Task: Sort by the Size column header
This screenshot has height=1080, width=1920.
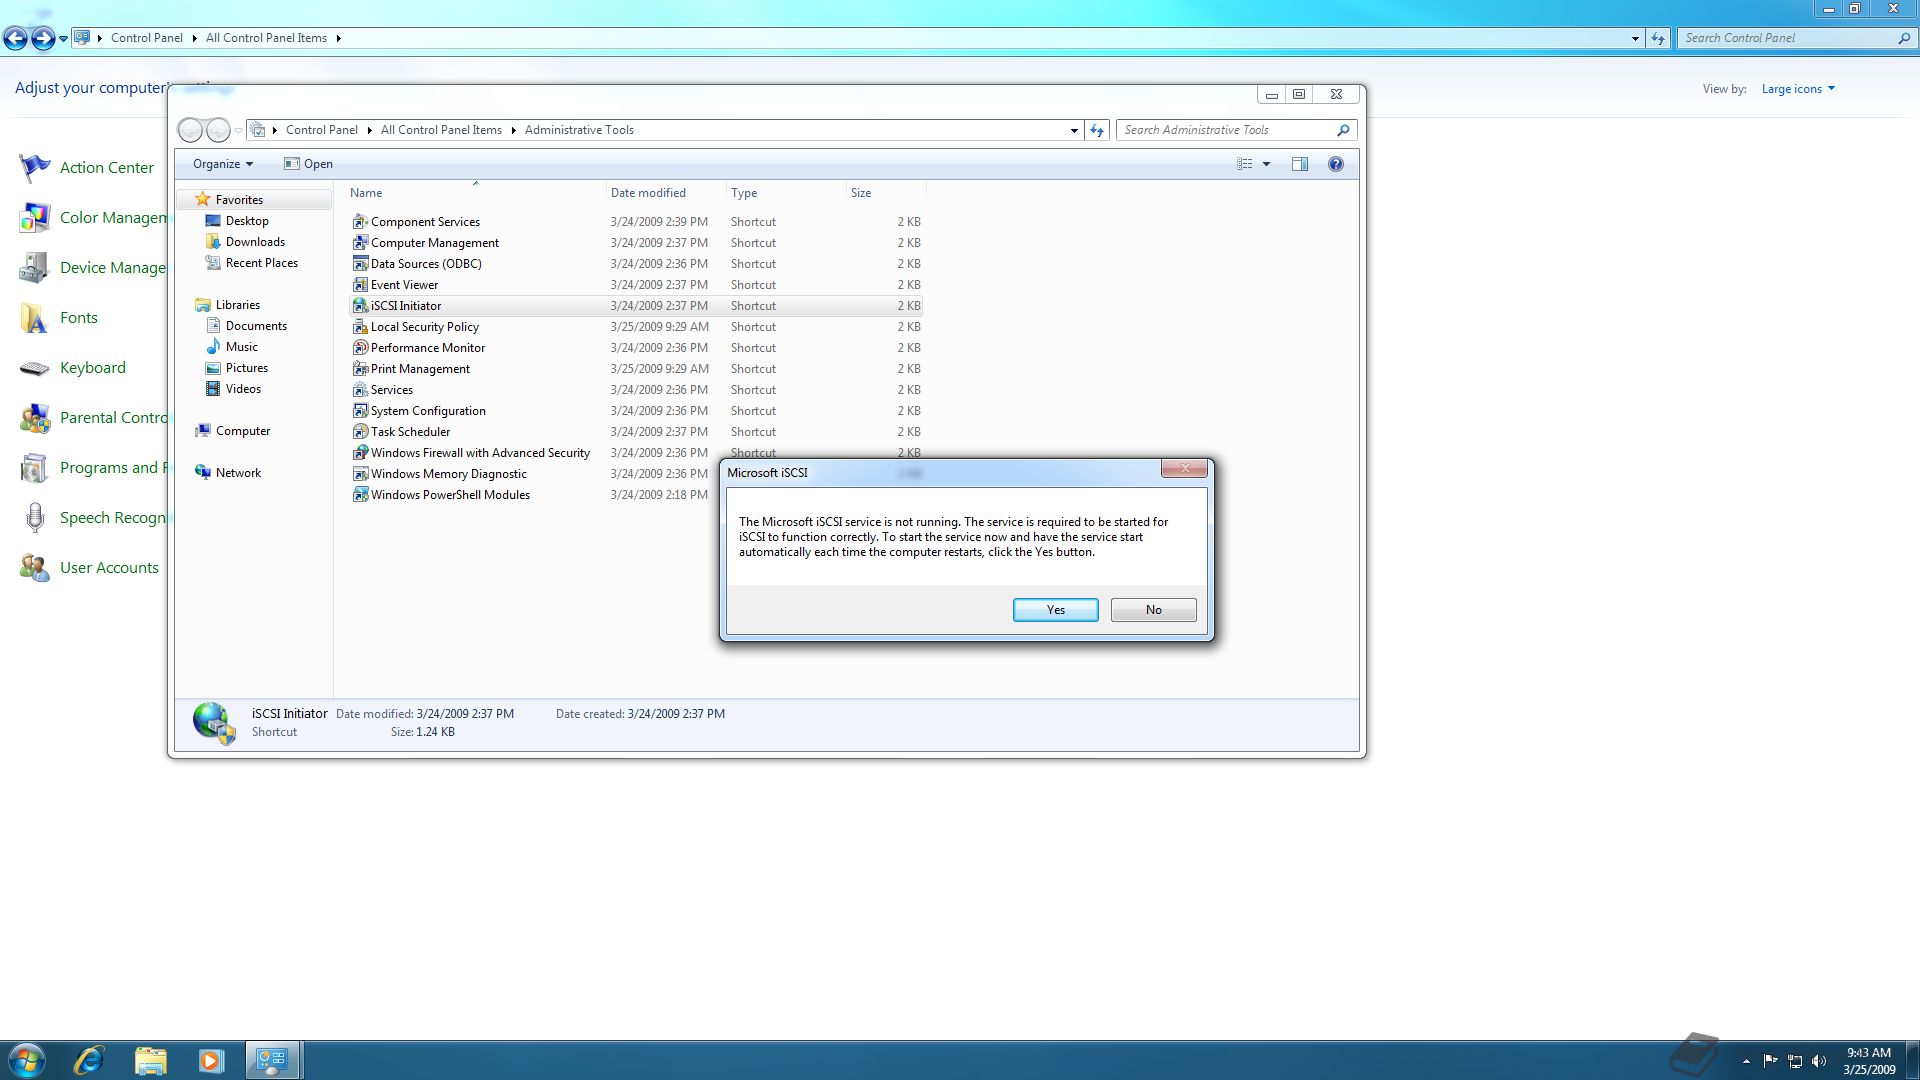Action: click(885, 193)
